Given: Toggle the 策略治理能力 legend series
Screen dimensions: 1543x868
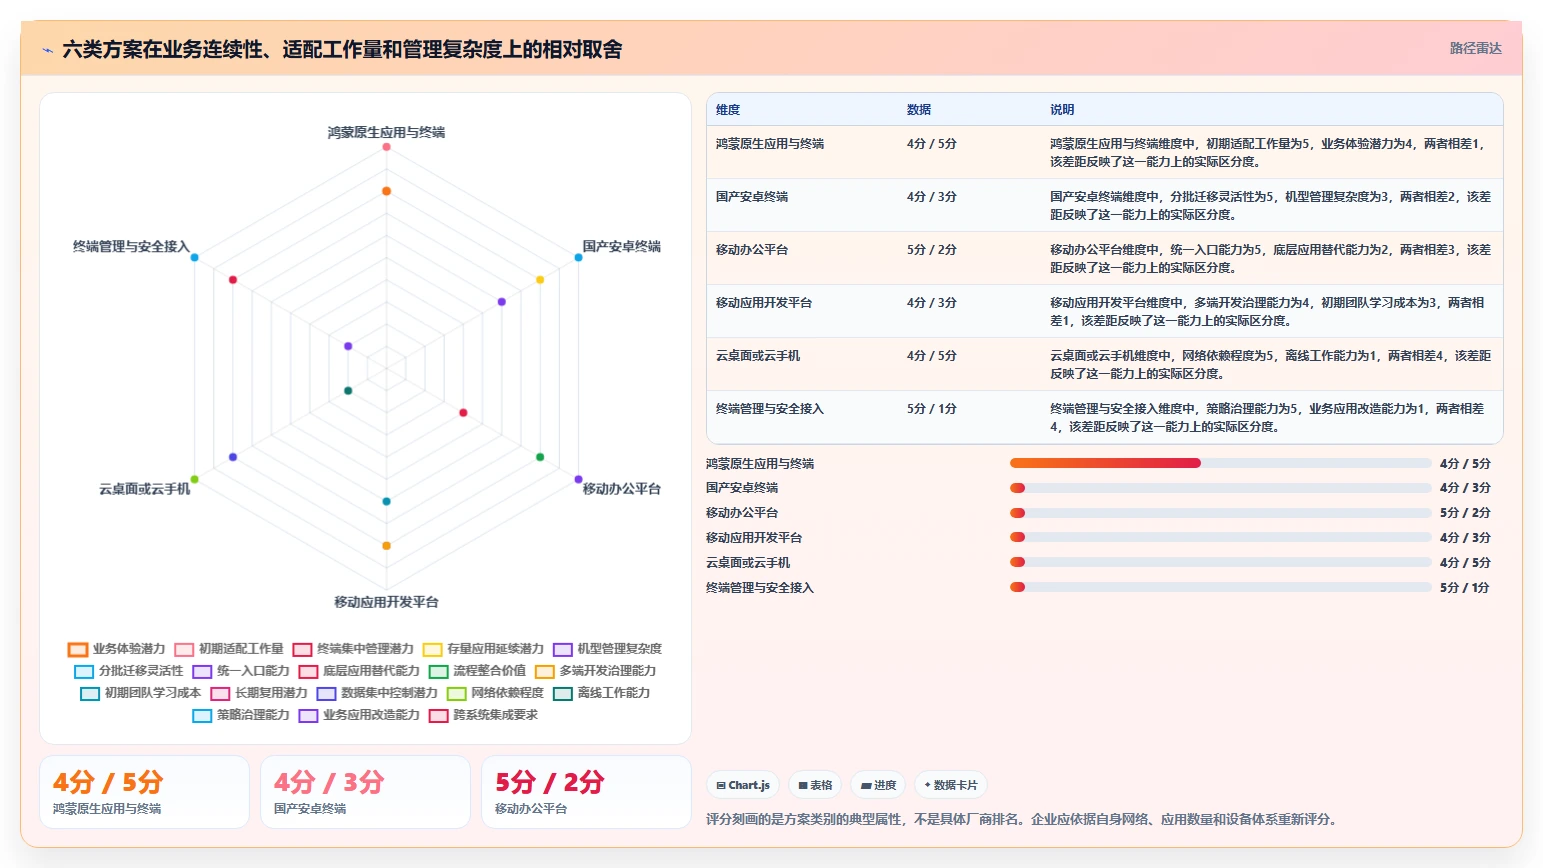Looking at the screenshot, I should (241, 715).
